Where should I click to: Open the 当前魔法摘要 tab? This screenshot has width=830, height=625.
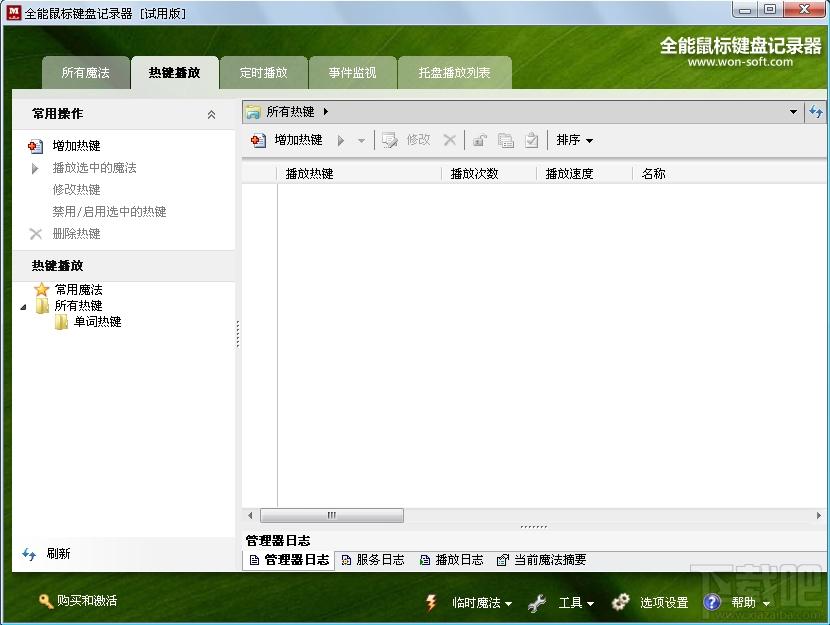542,560
